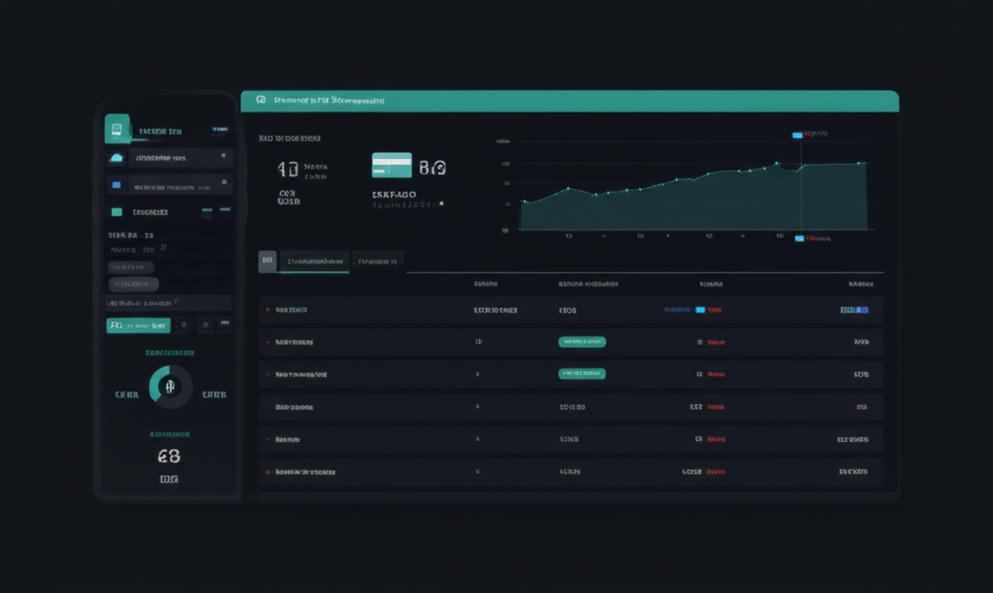Click the vertical marker line on the area chart

point(801,184)
